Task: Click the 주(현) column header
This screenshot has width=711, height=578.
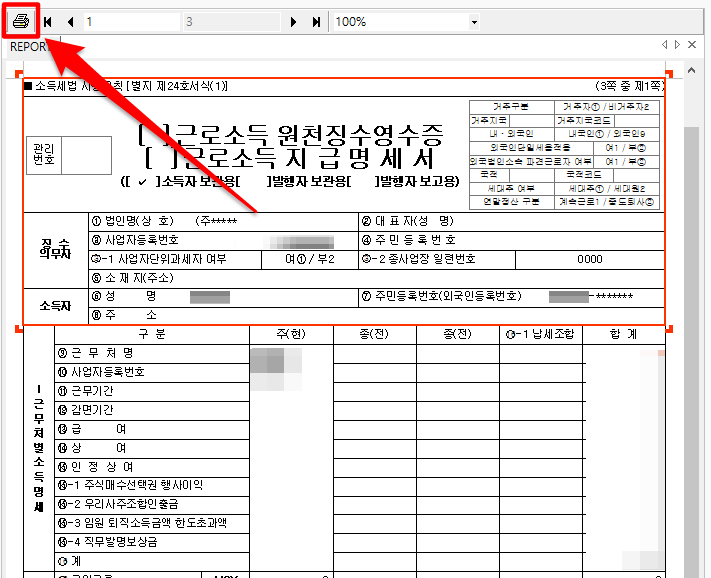Action: (291, 335)
